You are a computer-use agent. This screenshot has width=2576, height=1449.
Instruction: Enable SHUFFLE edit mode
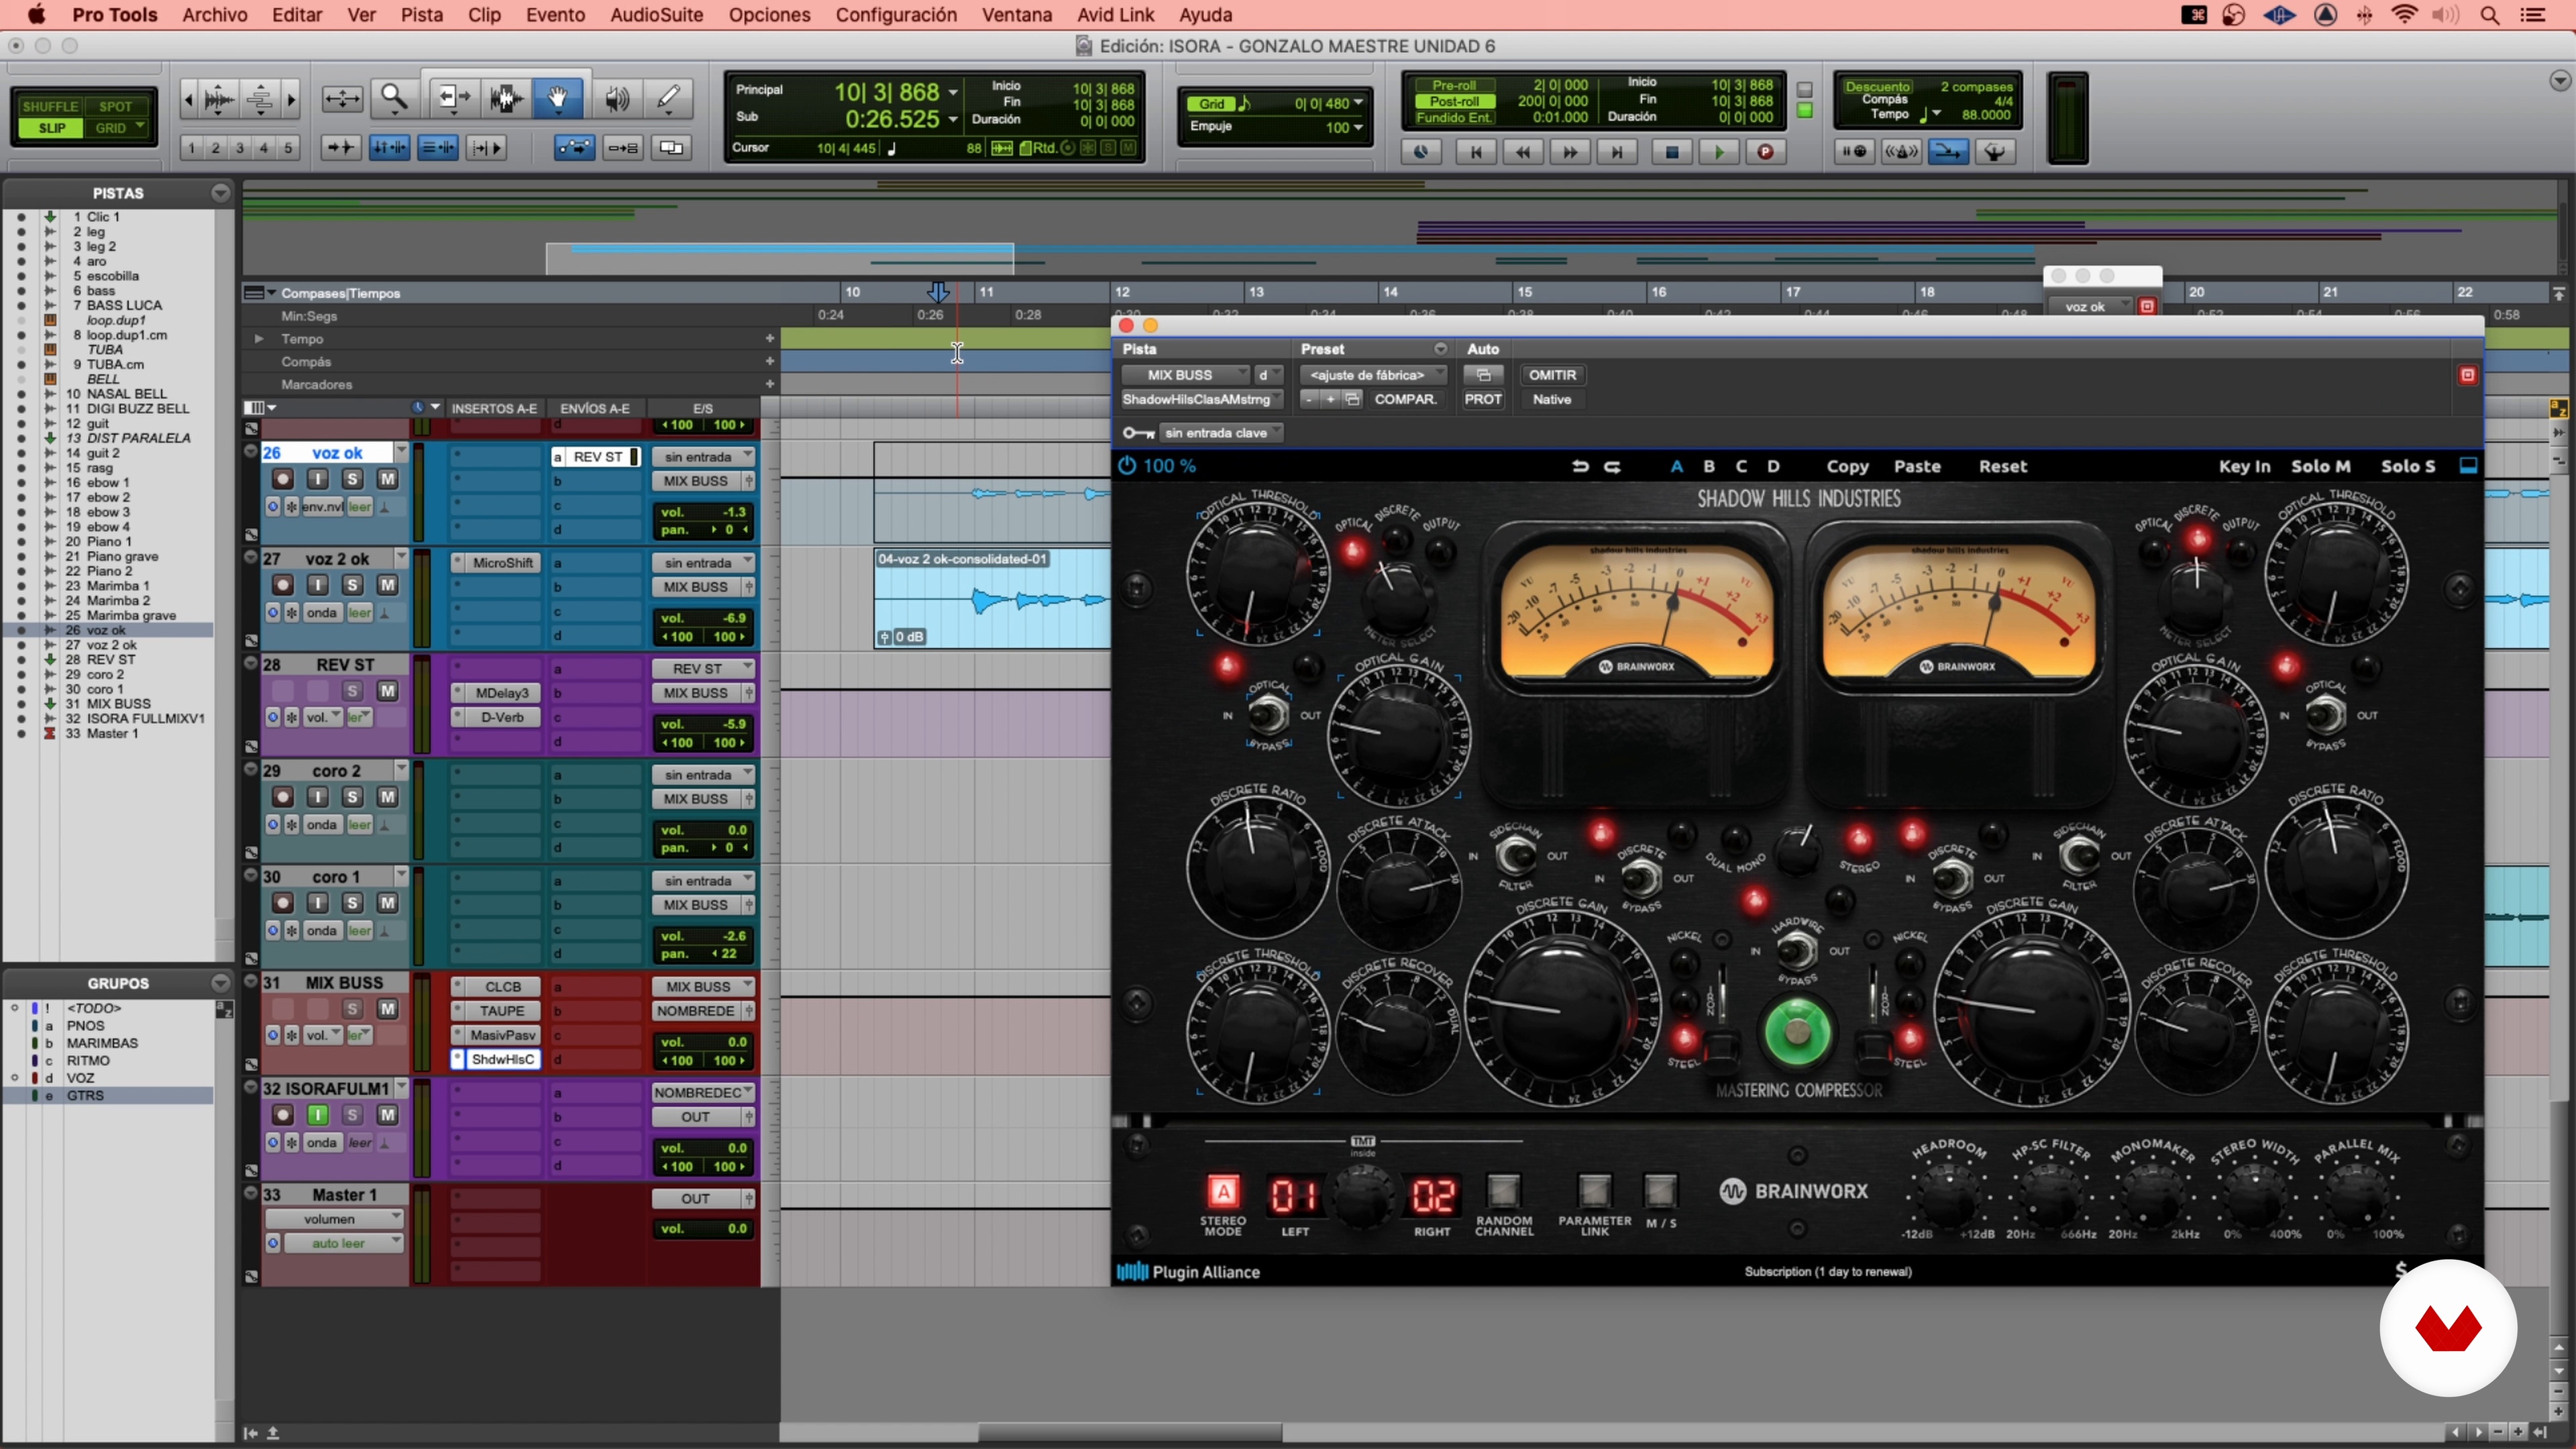(x=49, y=106)
